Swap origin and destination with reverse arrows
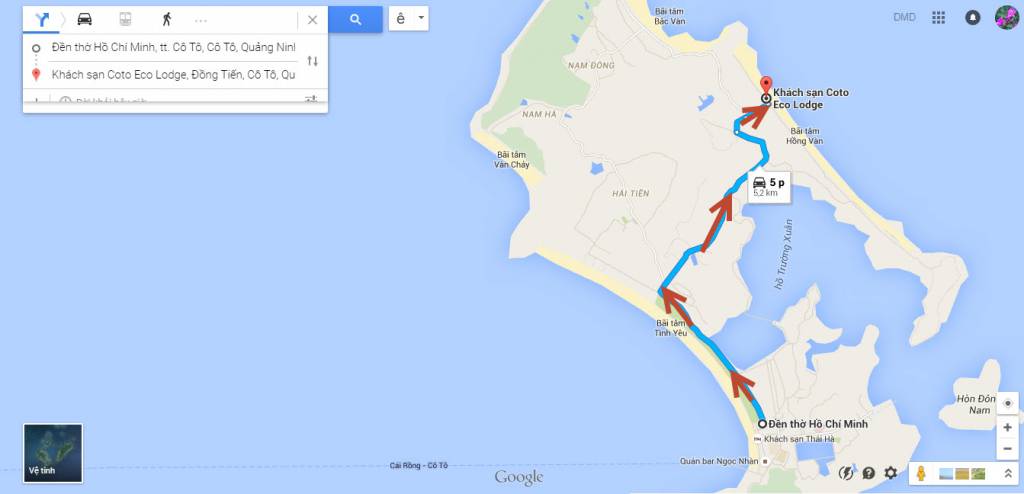Screen dimensions: 1024x494 (x=313, y=61)
